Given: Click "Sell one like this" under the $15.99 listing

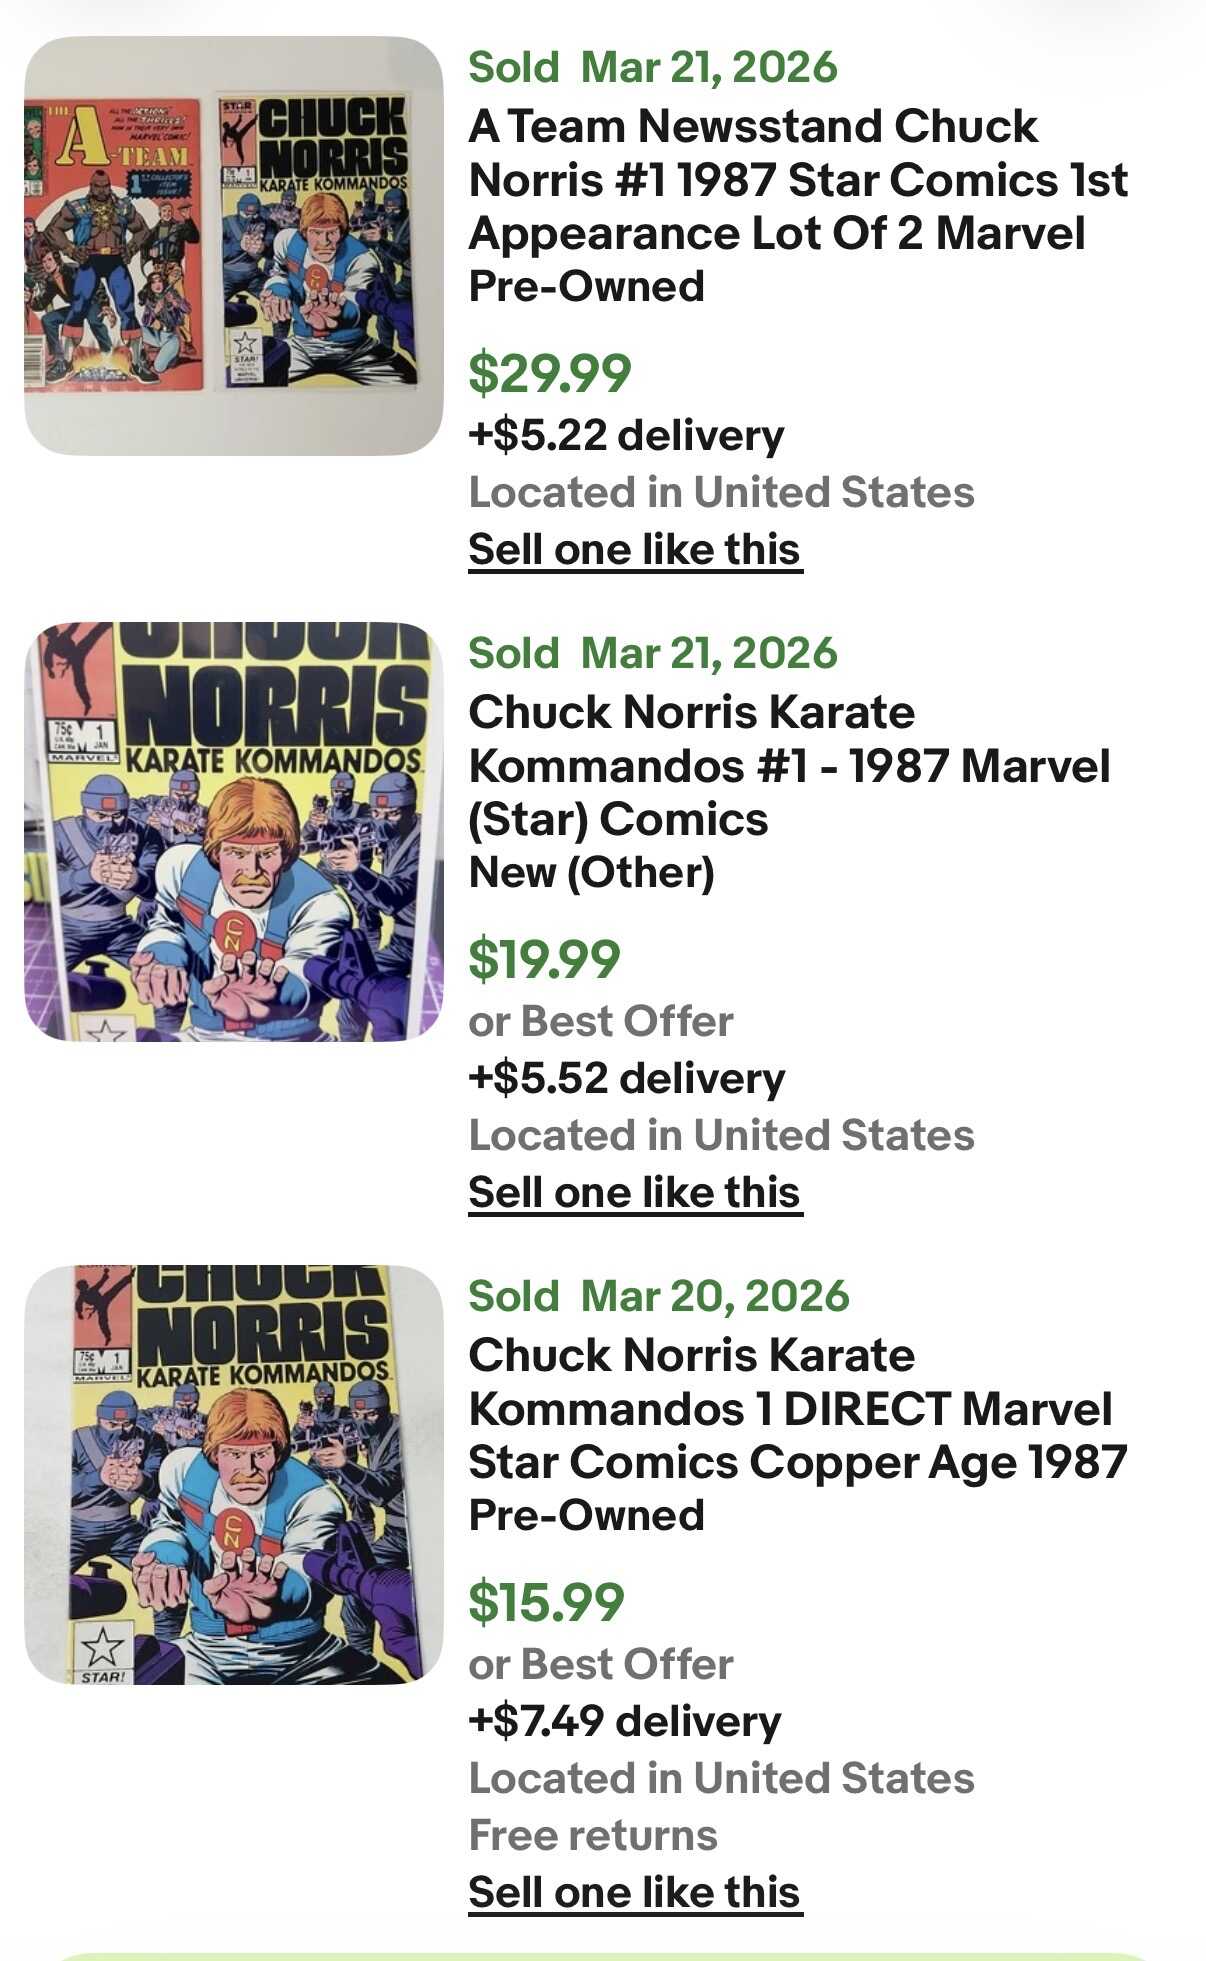Looking at the screenshot, I should (x=635, y=1893).
